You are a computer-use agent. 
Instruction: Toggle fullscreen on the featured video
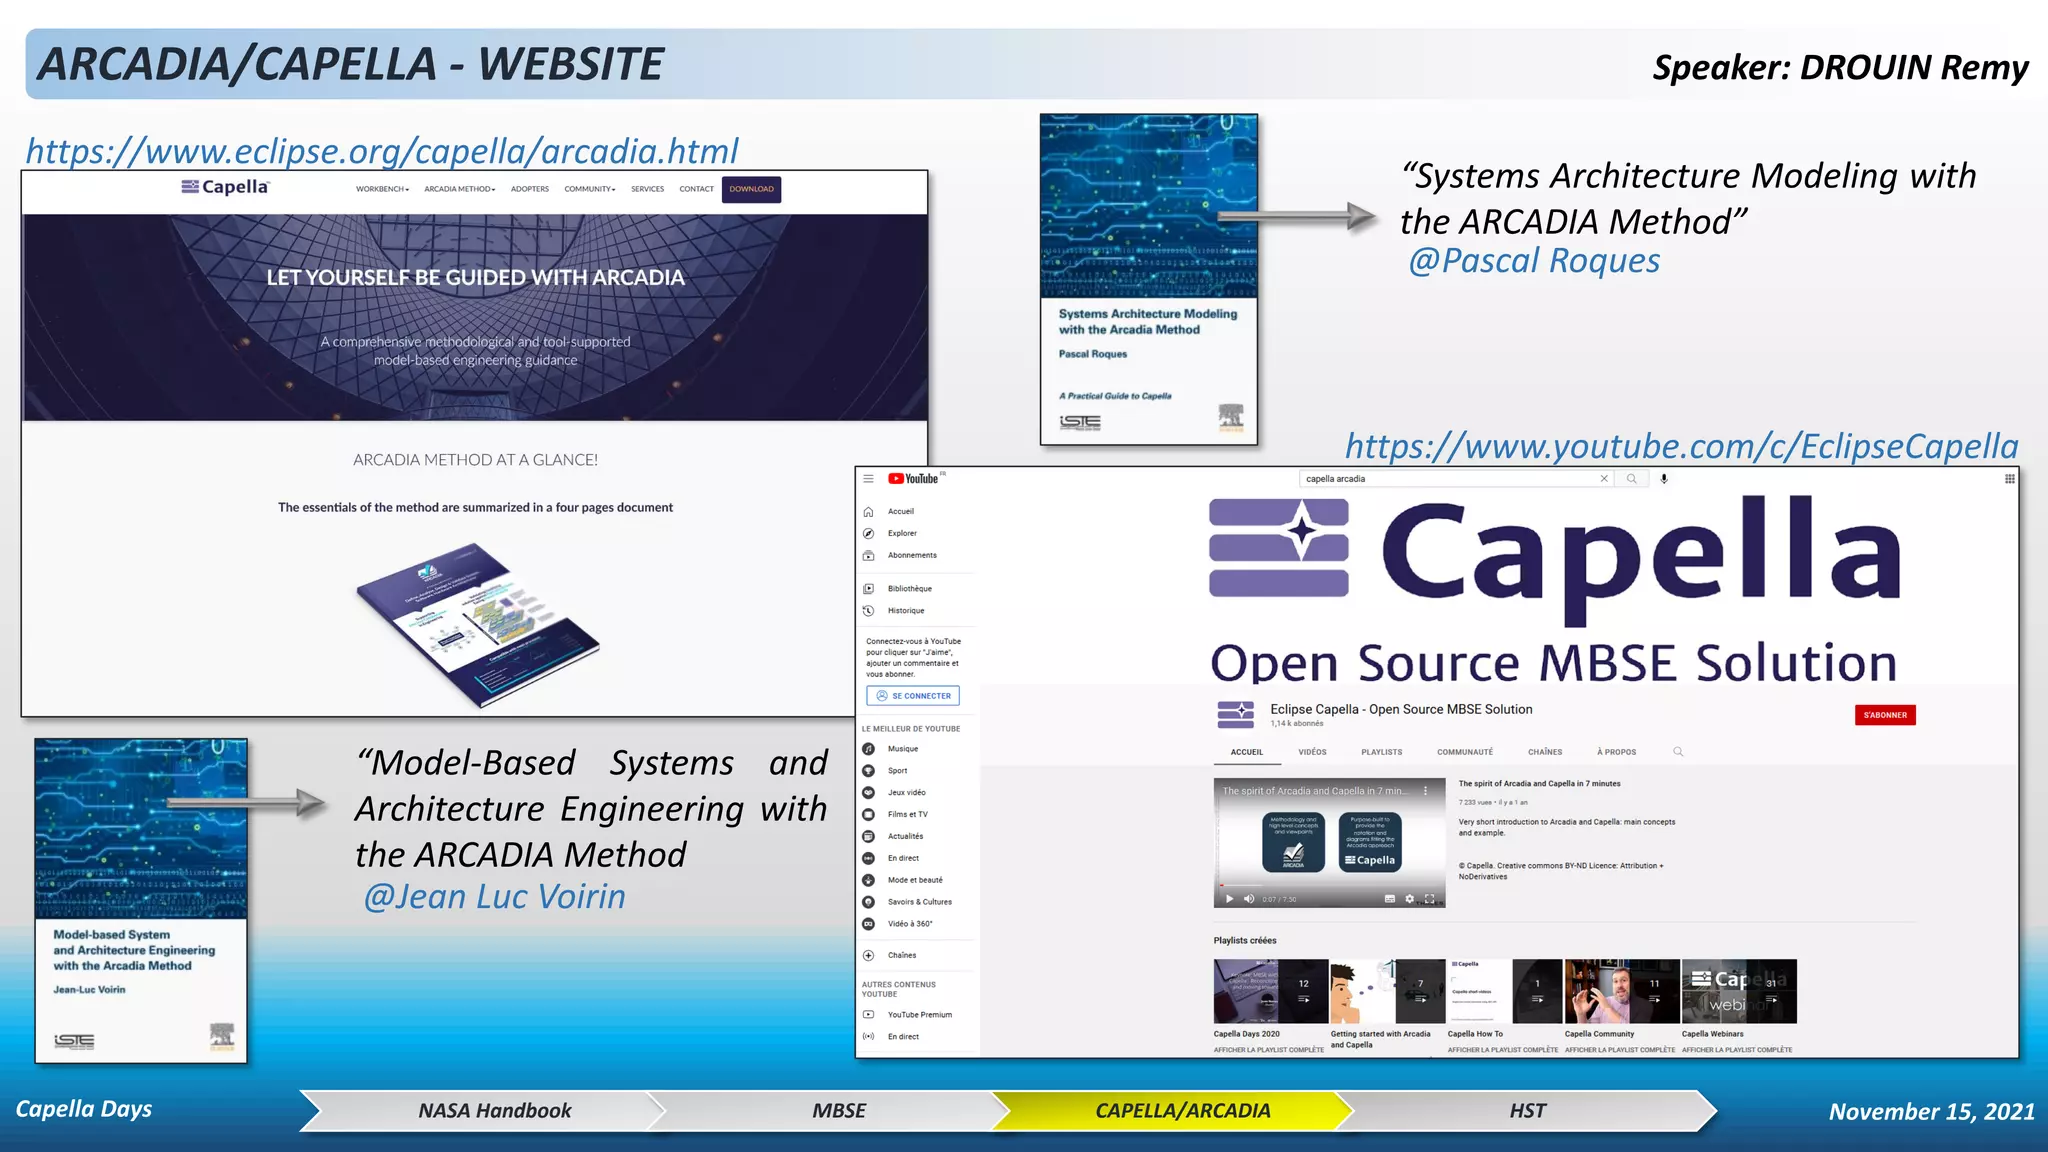[1429, 899]
